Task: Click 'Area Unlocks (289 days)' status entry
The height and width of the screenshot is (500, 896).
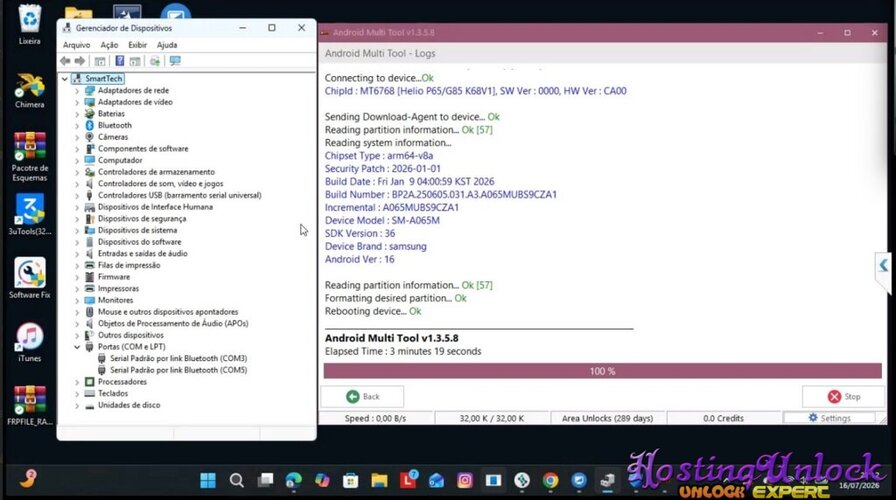Action: 607,418
